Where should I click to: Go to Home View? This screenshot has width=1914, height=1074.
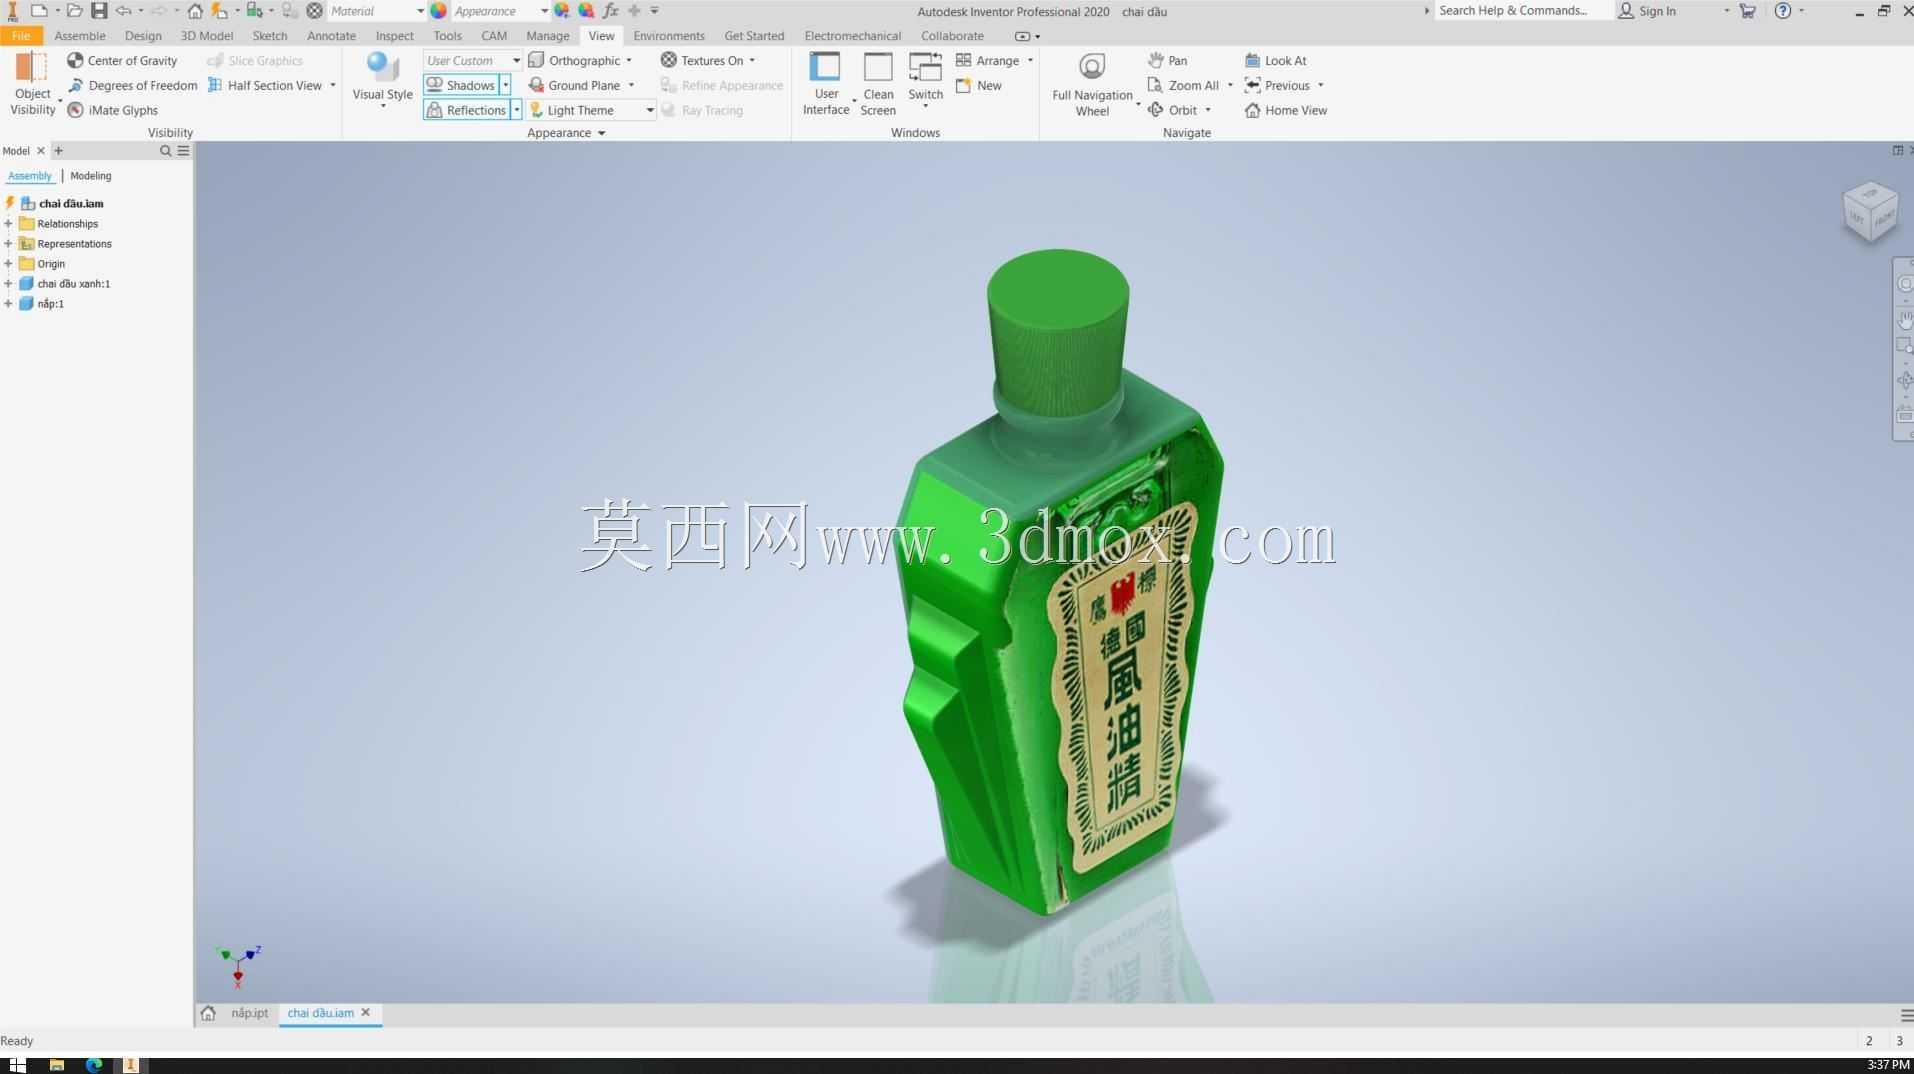tap(1286, 110)
